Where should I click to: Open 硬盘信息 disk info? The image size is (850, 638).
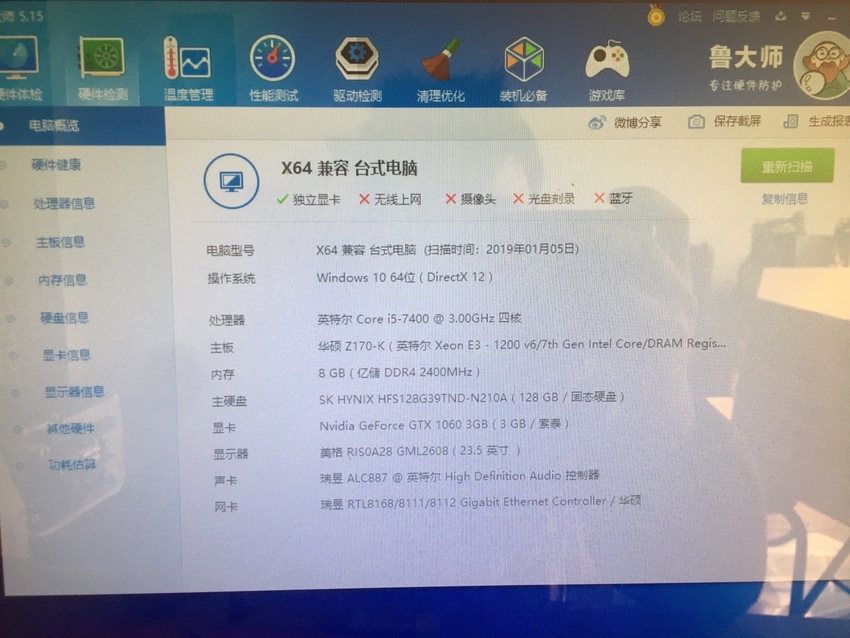click(x=65, y=318)
